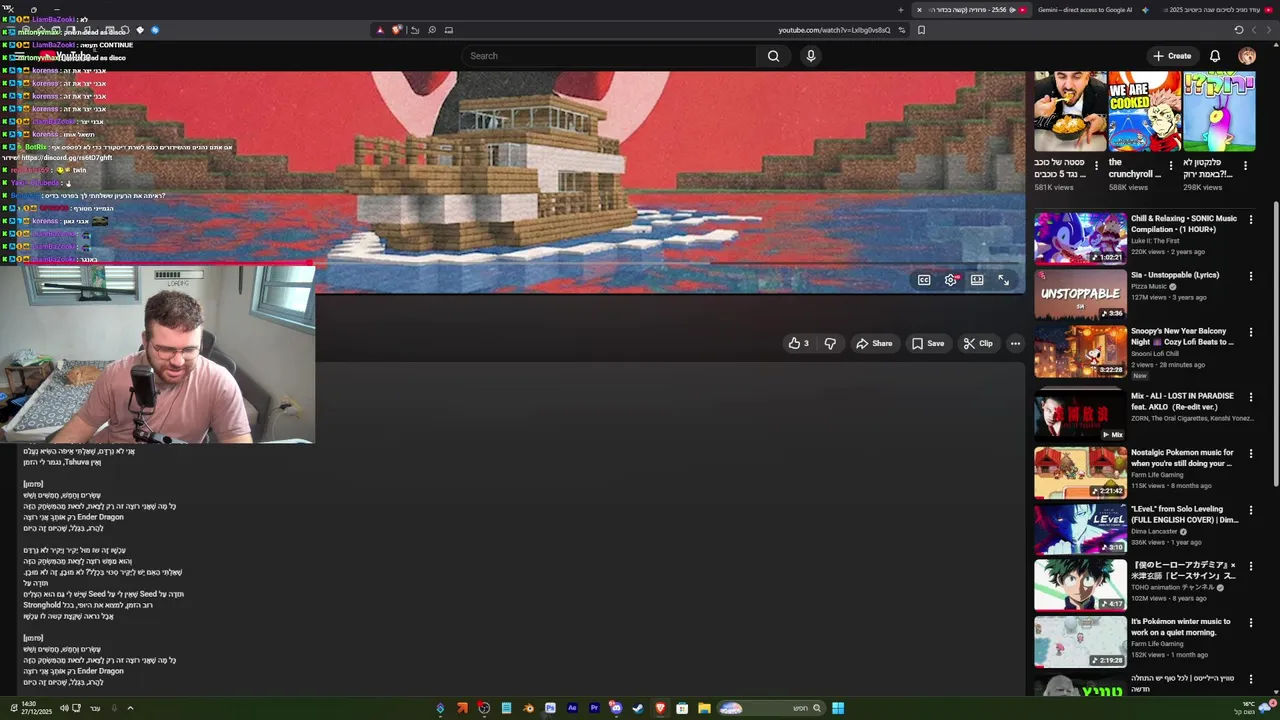Image resolution: width=1280 pixels, height=720 pixels.
Task: Click the Luke II: The First channel name
Action: [1155, 241]
